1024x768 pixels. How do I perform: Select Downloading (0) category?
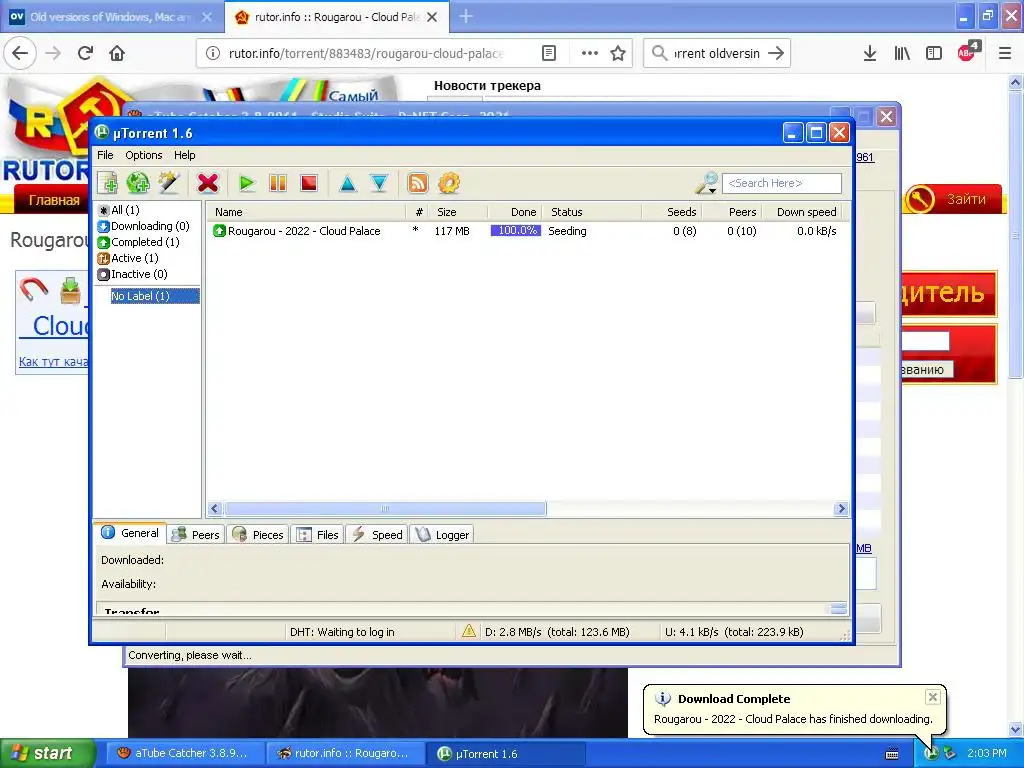[144, 226]
